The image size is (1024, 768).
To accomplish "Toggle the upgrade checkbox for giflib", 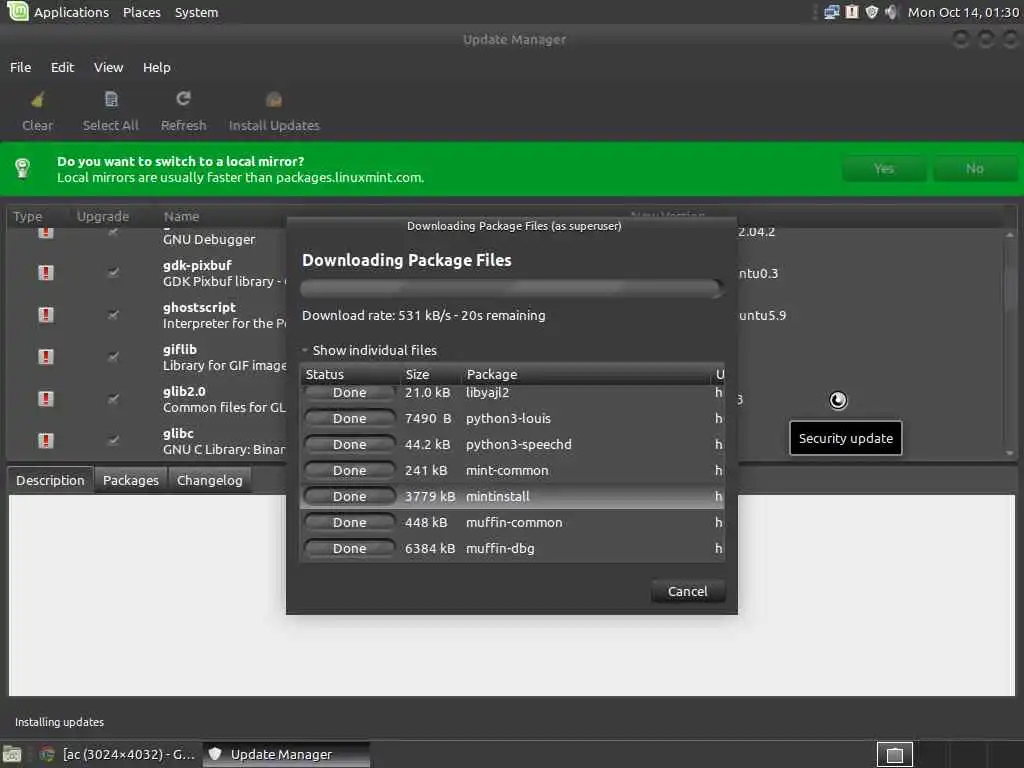I will coord(113,357).
